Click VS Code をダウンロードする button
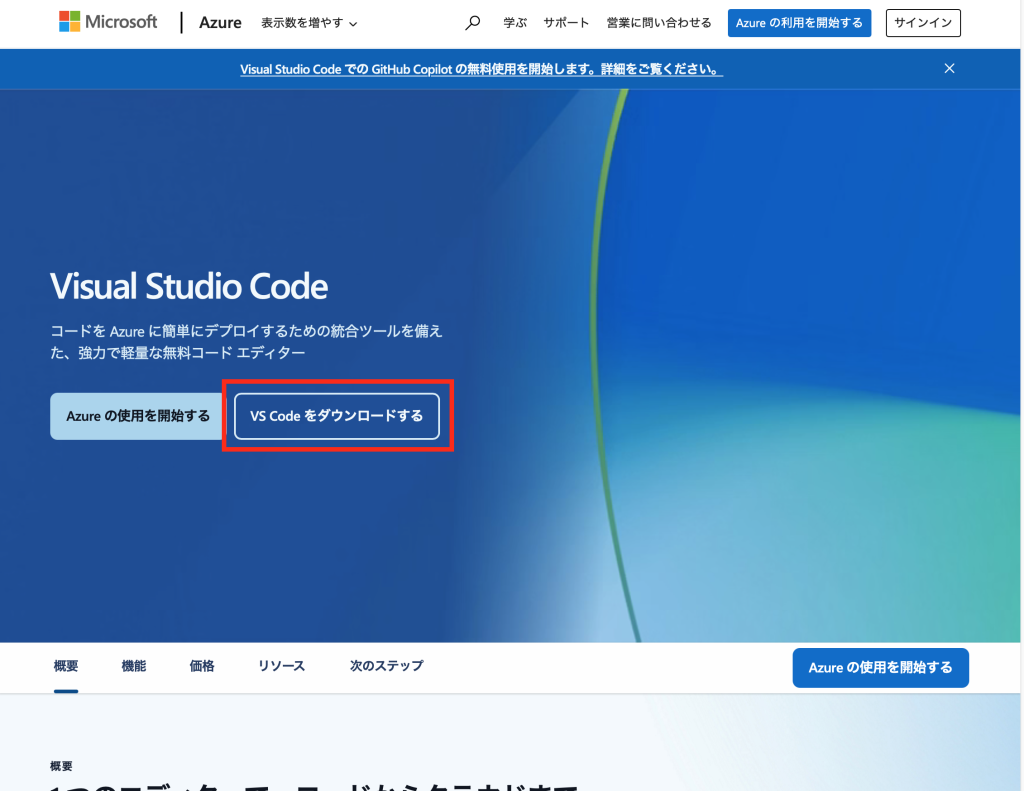1024x791 pixels. tap(337, 416)
